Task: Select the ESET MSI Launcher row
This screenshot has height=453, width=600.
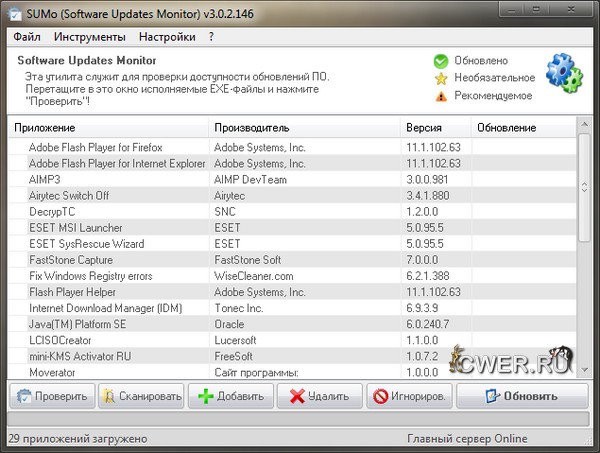Action: point(292,228)
